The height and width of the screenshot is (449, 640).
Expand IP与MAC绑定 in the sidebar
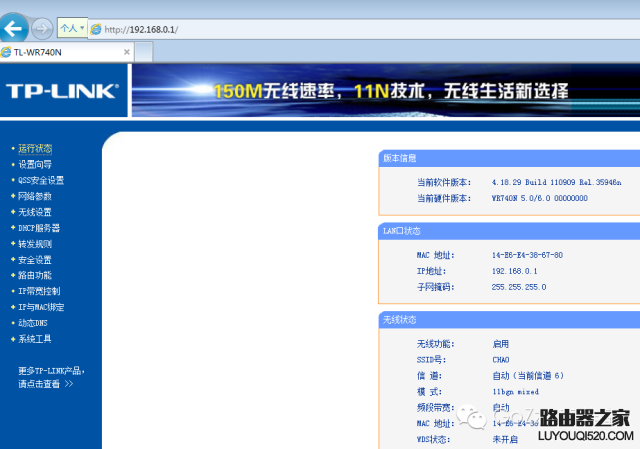[x=41, y=307]
